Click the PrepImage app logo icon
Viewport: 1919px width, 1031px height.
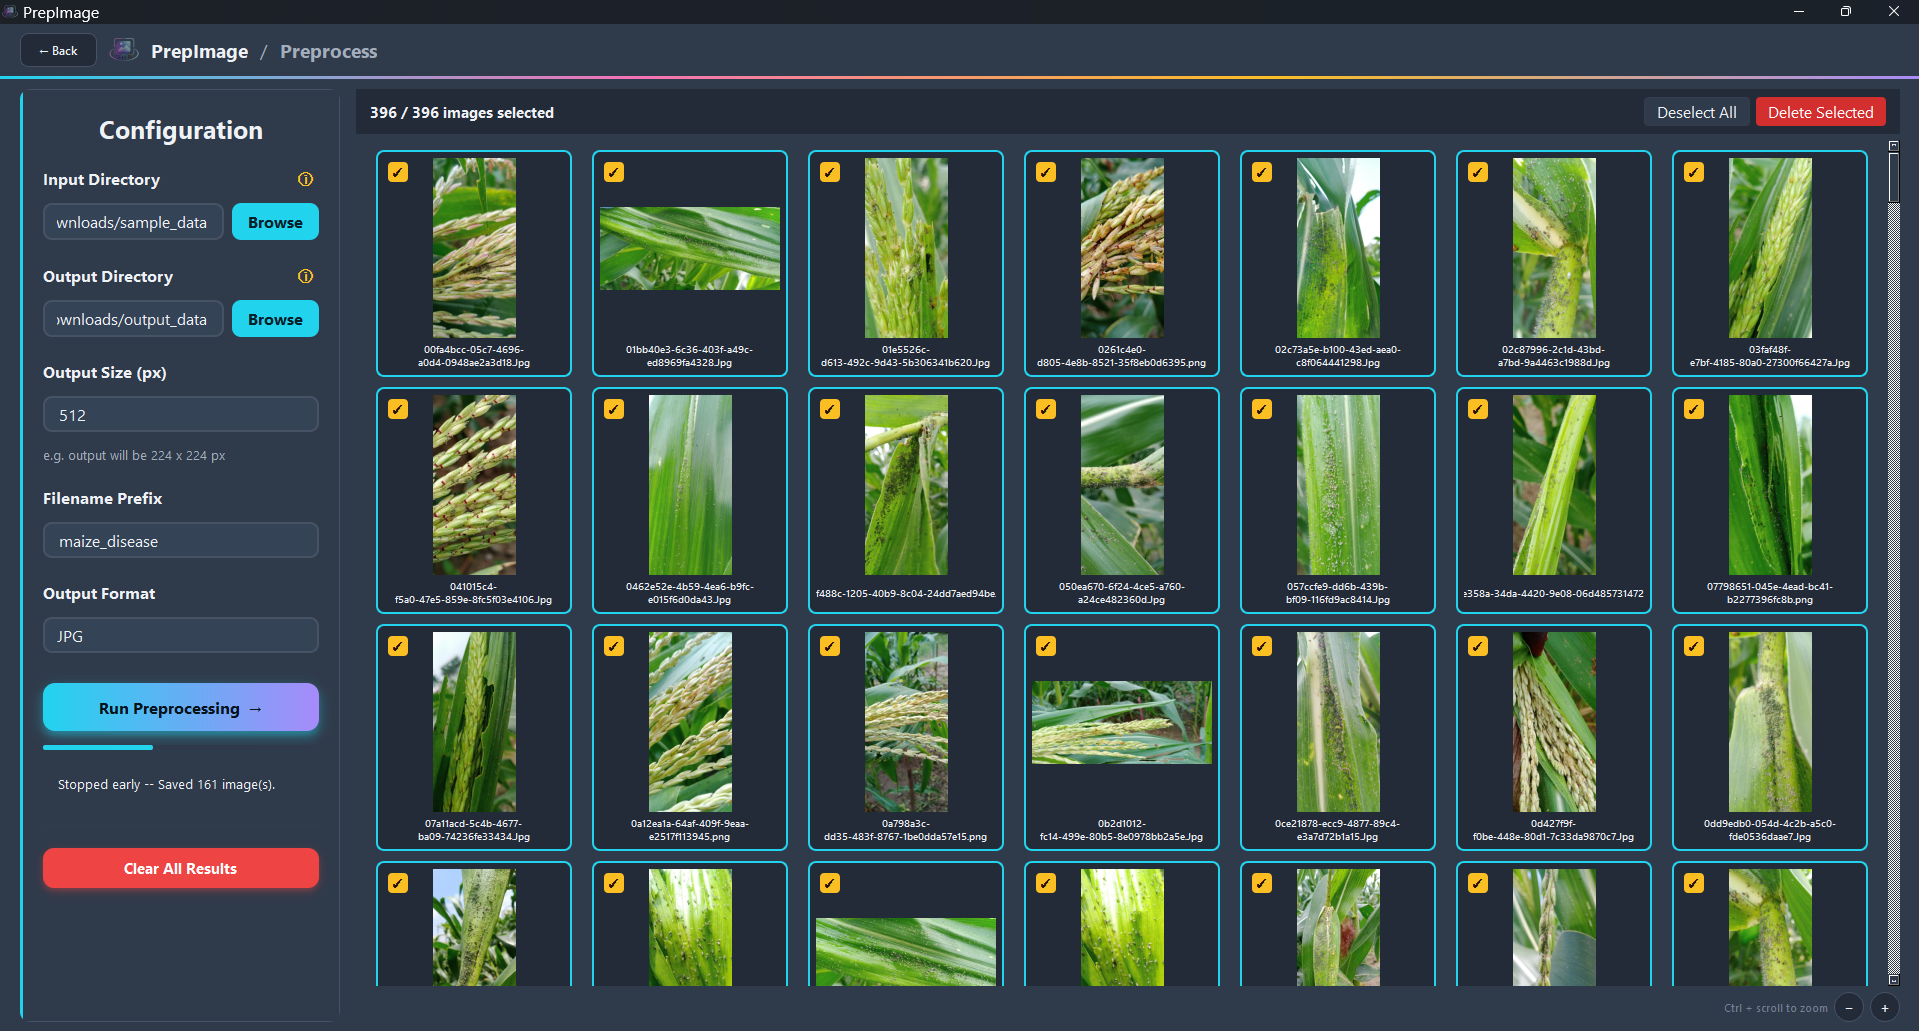click(124, 50)
